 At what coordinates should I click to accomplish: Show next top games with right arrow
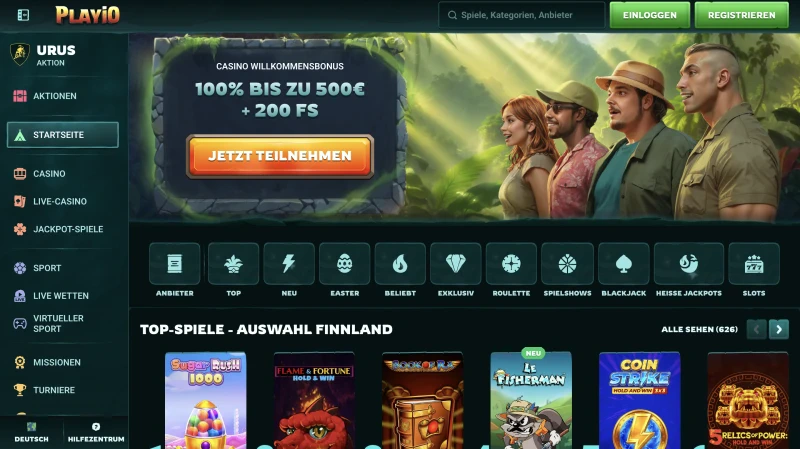[779, 330]
